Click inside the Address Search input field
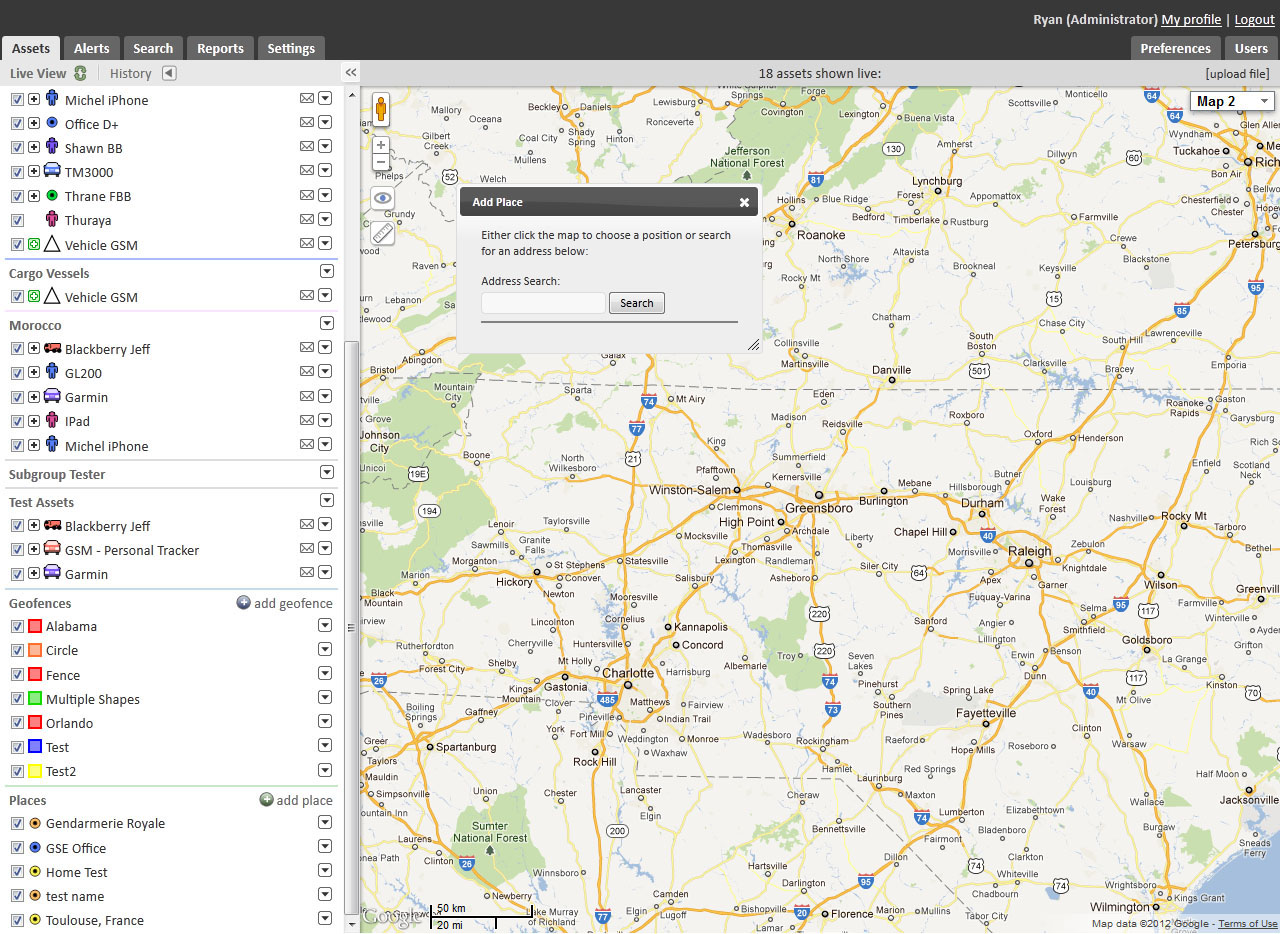 pos(543,302)
